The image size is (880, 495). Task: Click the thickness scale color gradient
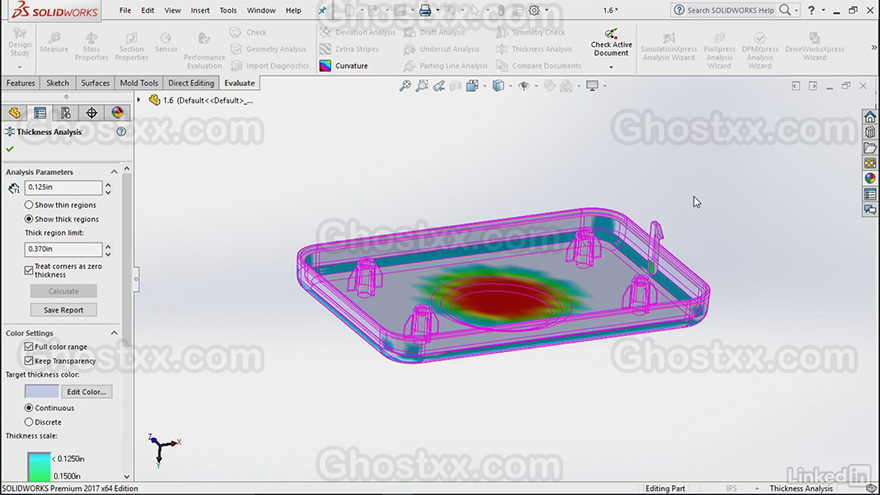click(39, 467)
